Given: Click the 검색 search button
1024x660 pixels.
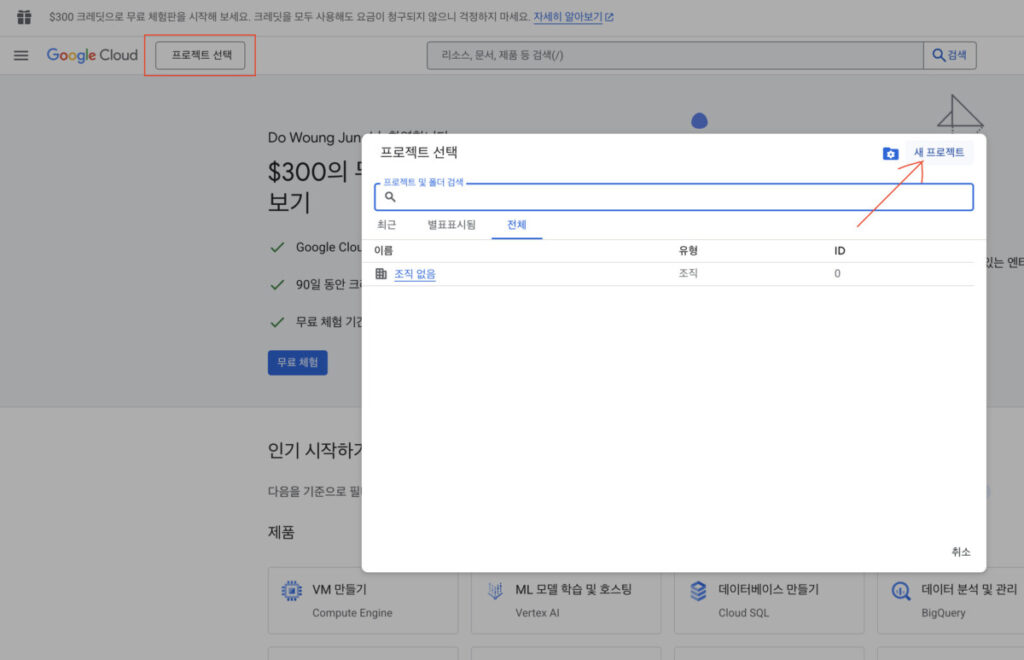Looking at the screenshot, I should tap(950, 55).
